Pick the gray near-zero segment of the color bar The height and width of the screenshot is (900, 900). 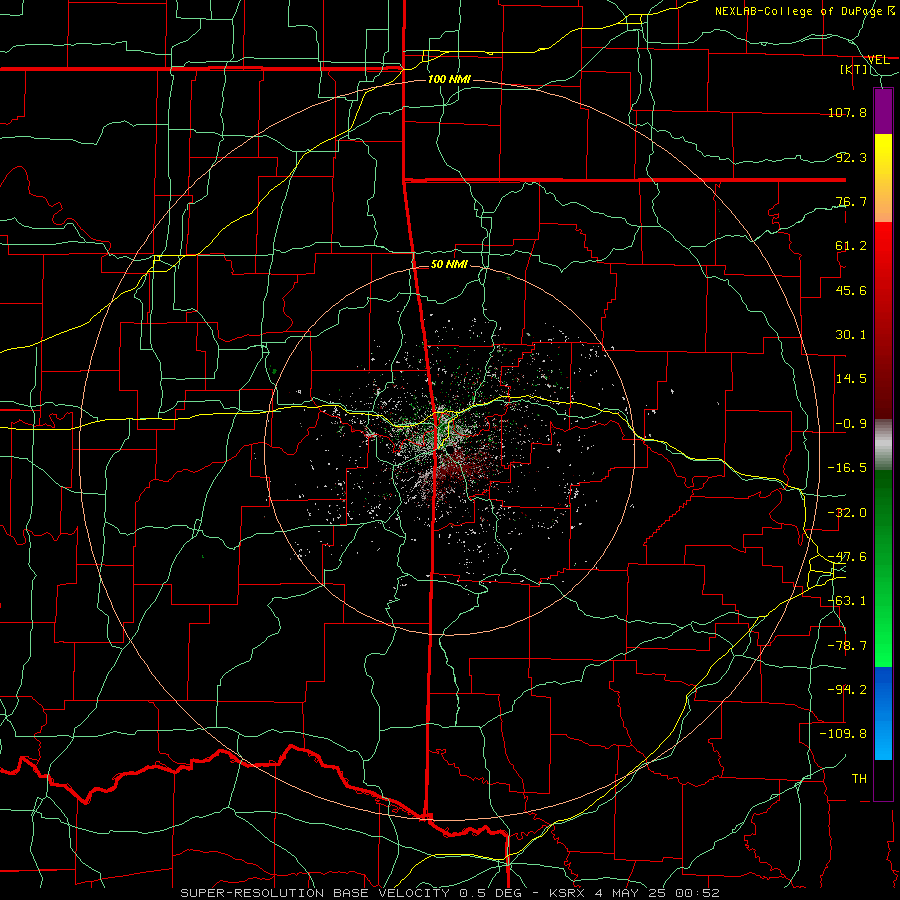883,445
